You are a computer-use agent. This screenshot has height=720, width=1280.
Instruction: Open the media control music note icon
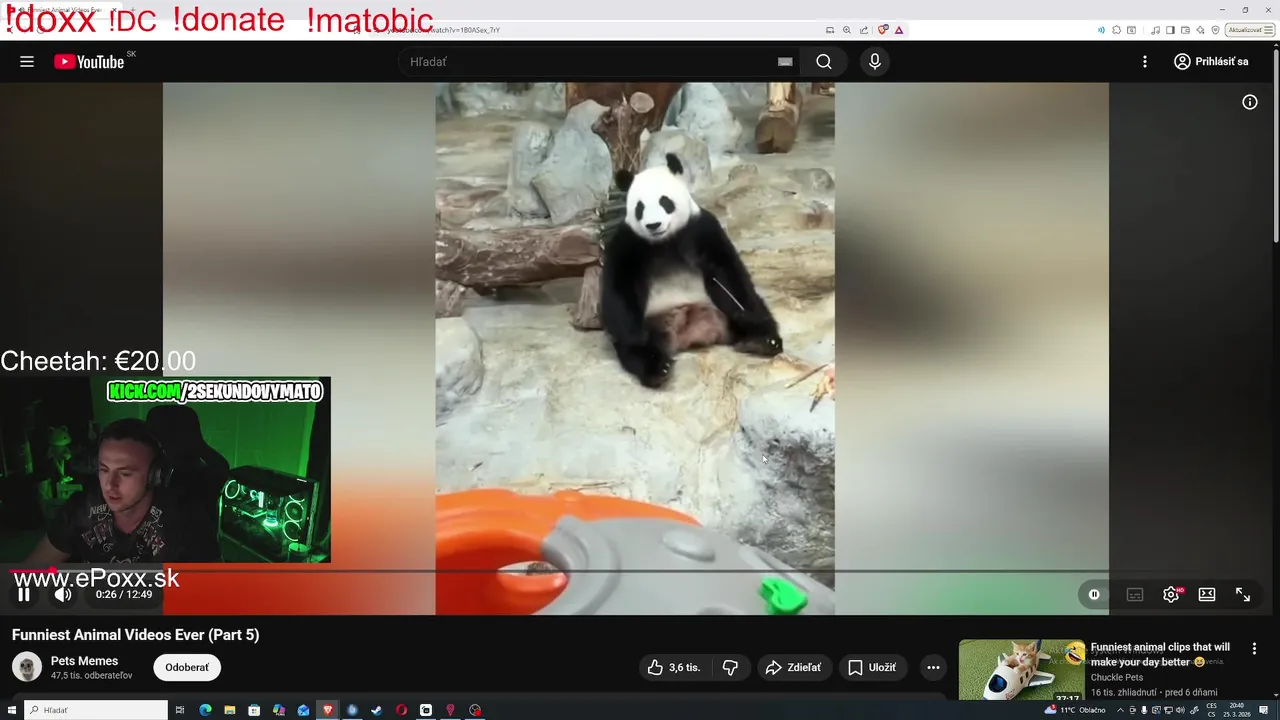click(1156, 30)
